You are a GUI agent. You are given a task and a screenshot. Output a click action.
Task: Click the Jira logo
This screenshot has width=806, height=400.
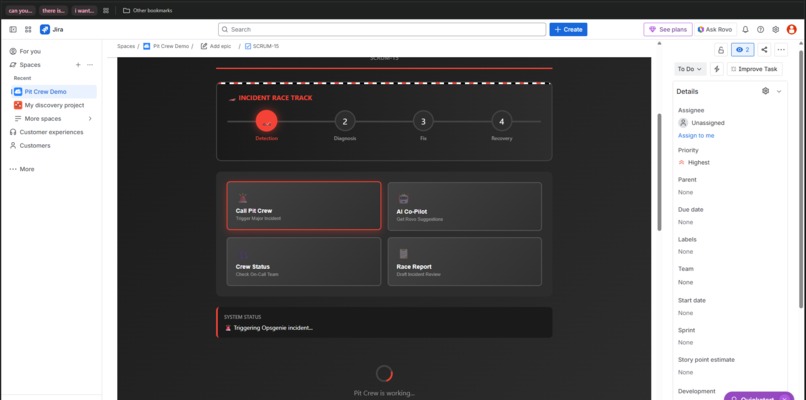pyautogui.click(x=51, y=30)
